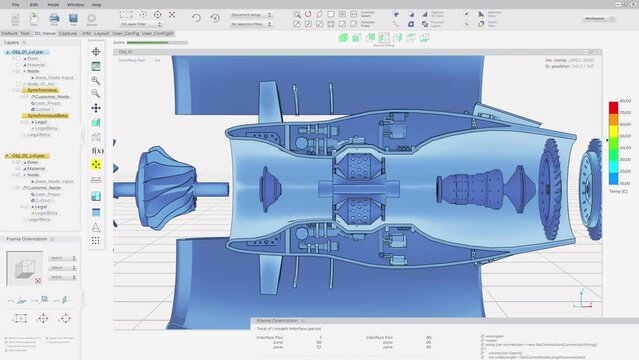Toggle the Material checkbox under Obj_02_Lvl.par
The height and width of the screenshot is (360, 639).
[18, 169]
